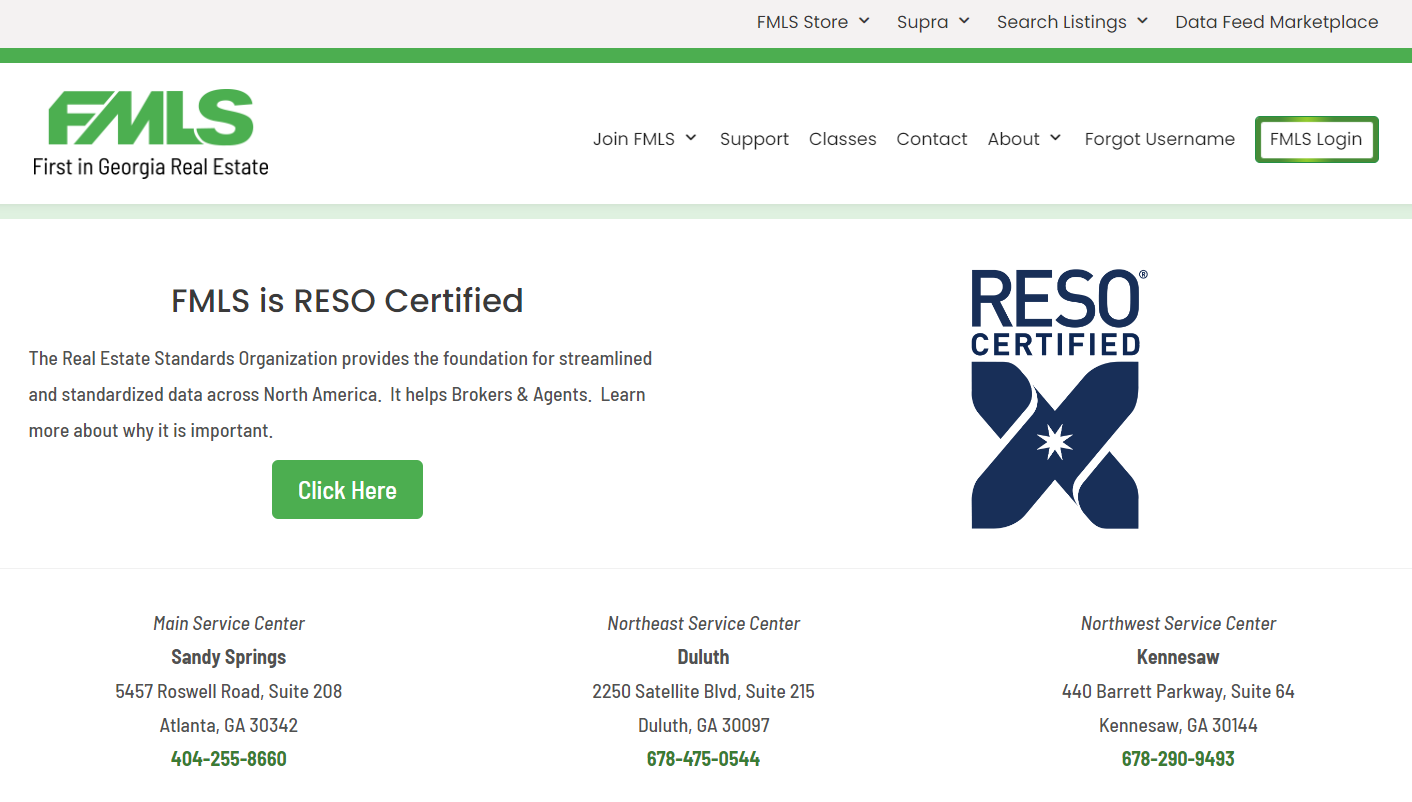The width and height of the screenshot is (1412, 802).
Task: Click address 2250 Satellite Blvd, Suite 215
Action: tap(703, 691)
